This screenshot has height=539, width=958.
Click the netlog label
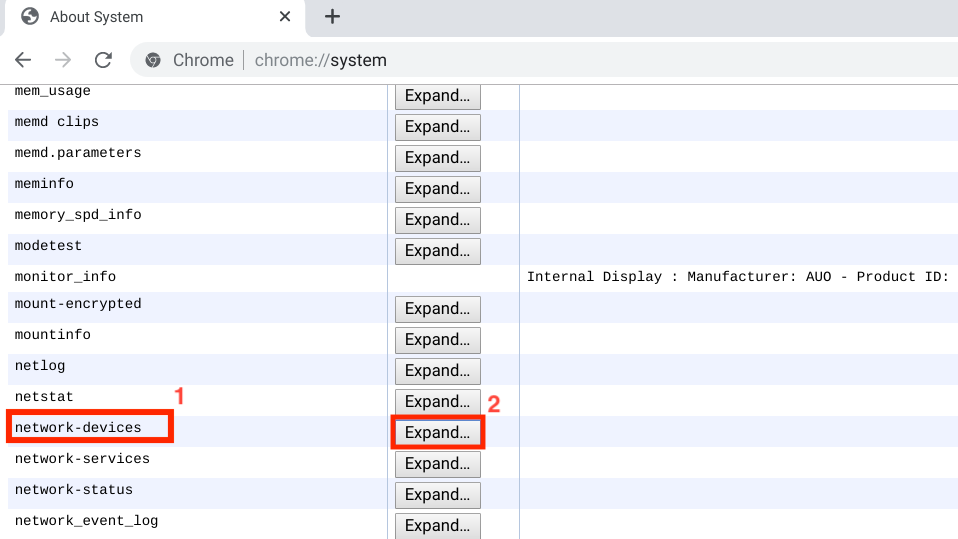(40, 366)
